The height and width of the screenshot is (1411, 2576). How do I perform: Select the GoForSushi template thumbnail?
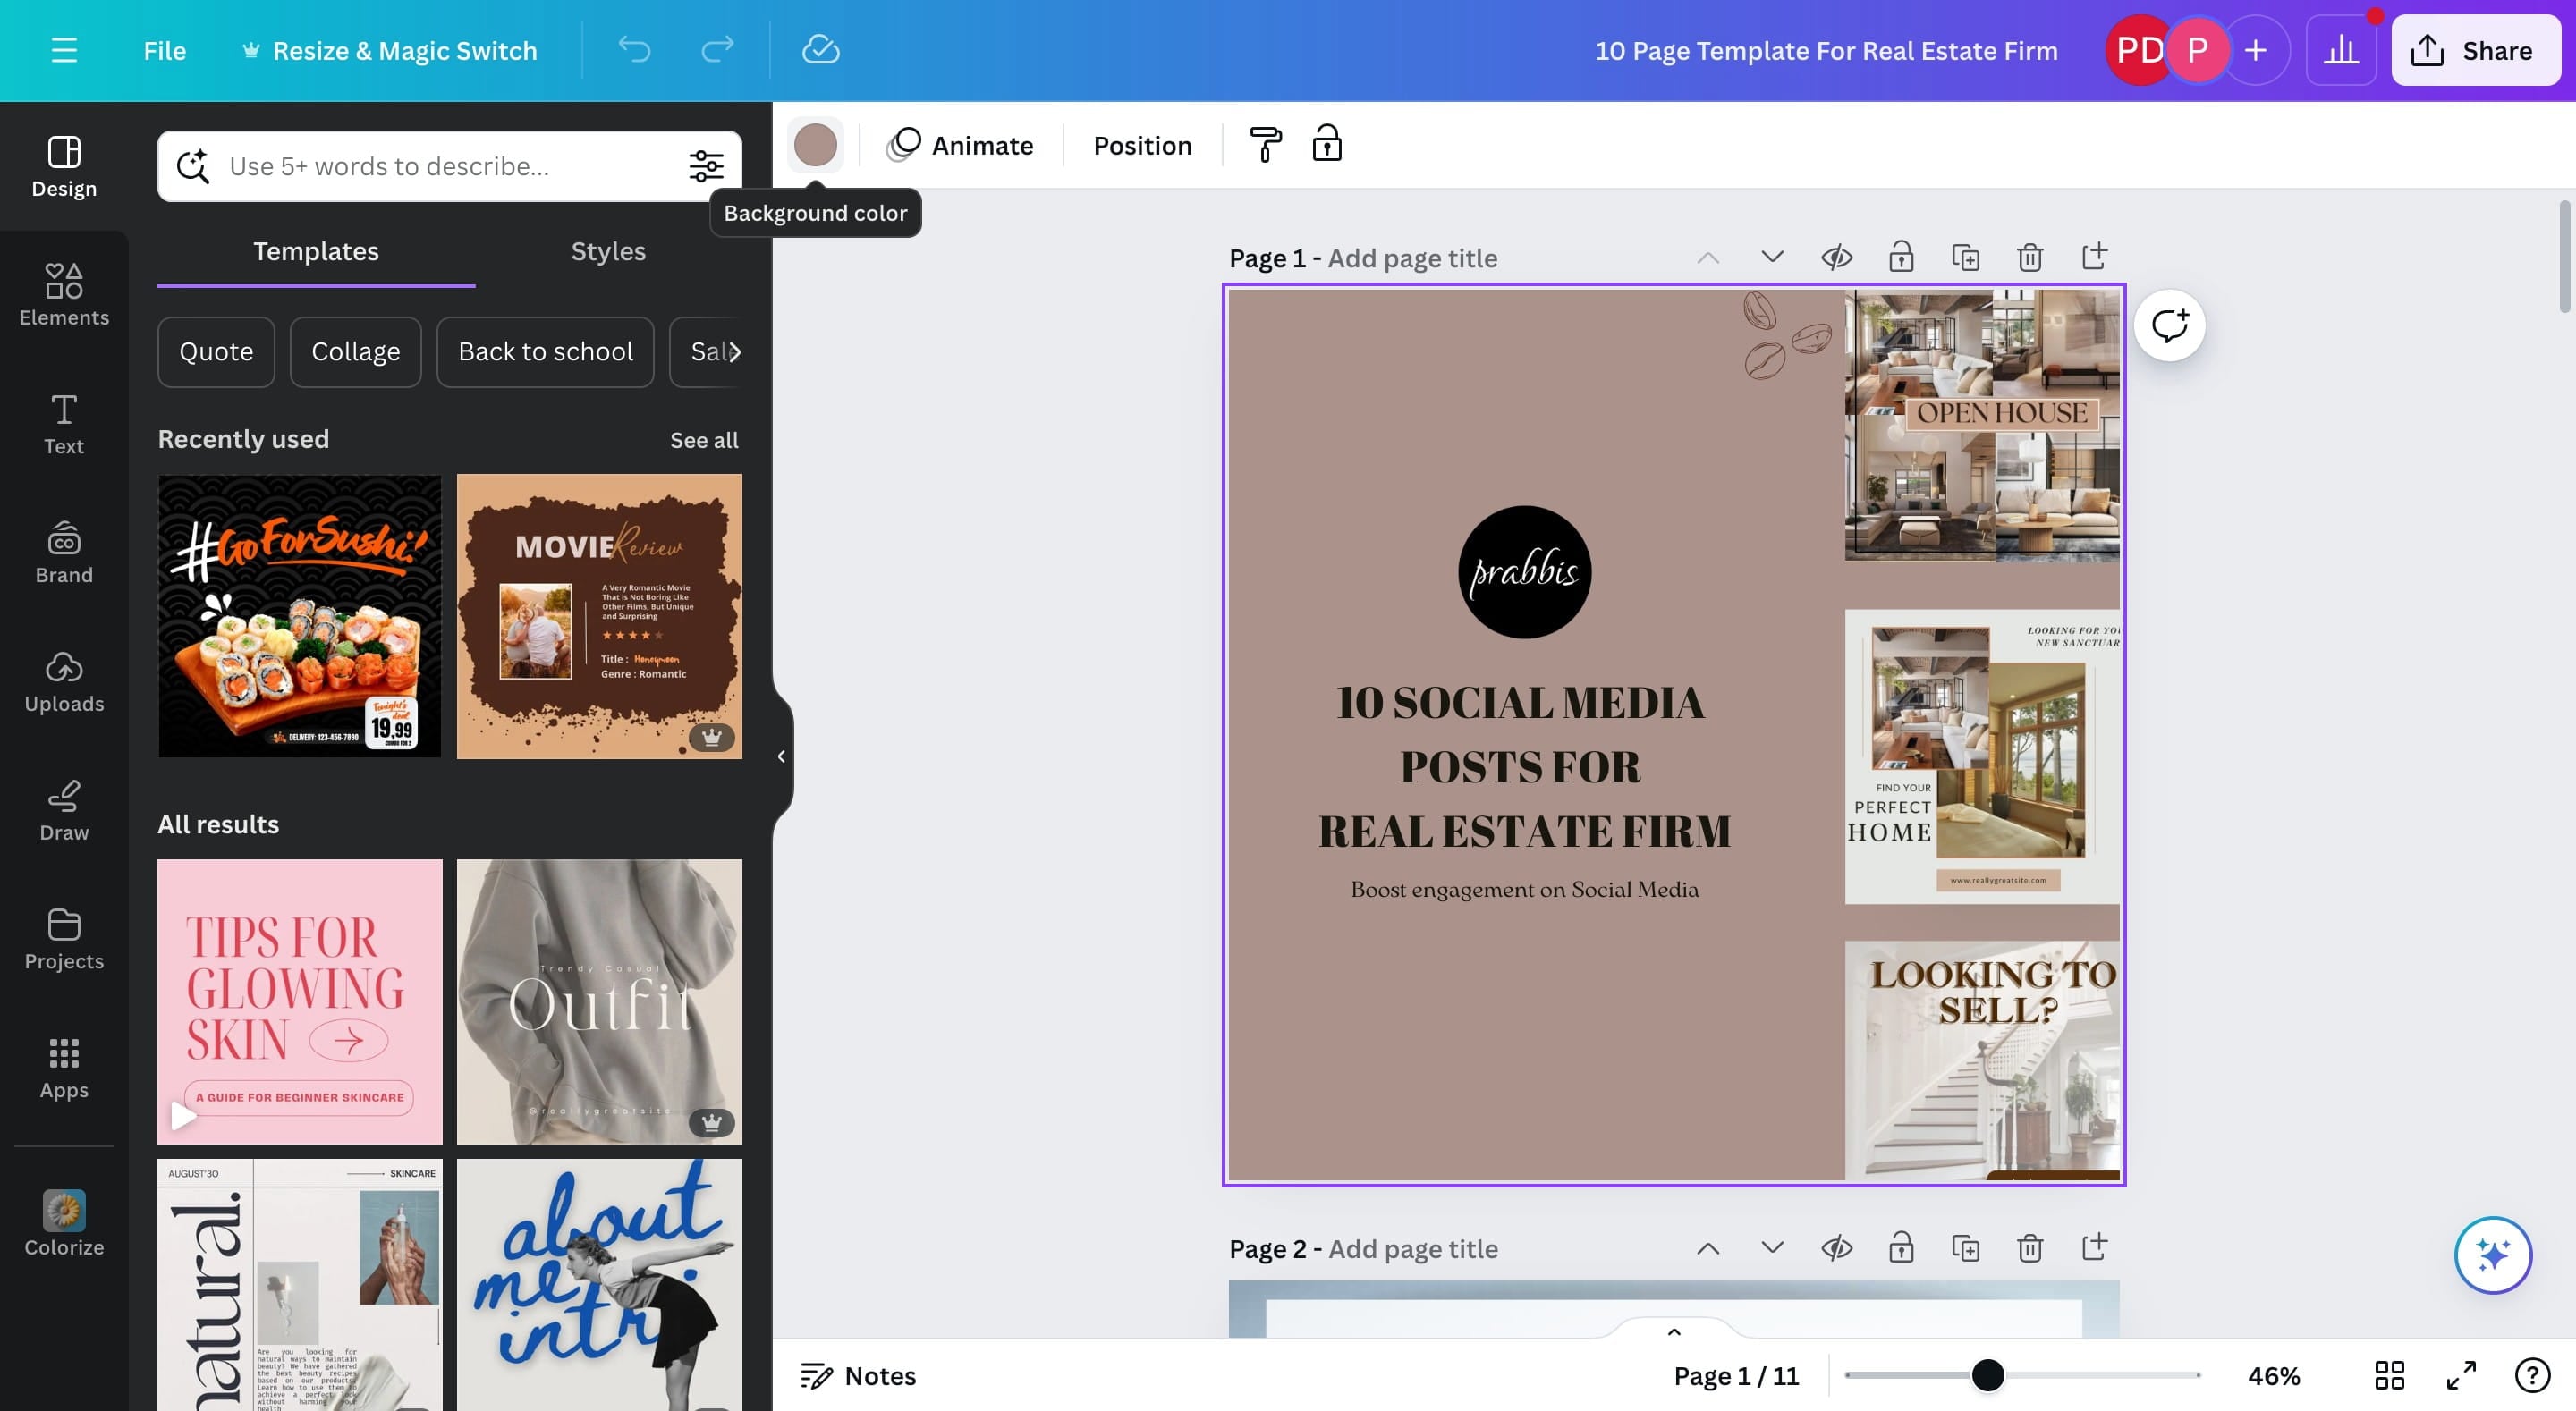(299, 616)
